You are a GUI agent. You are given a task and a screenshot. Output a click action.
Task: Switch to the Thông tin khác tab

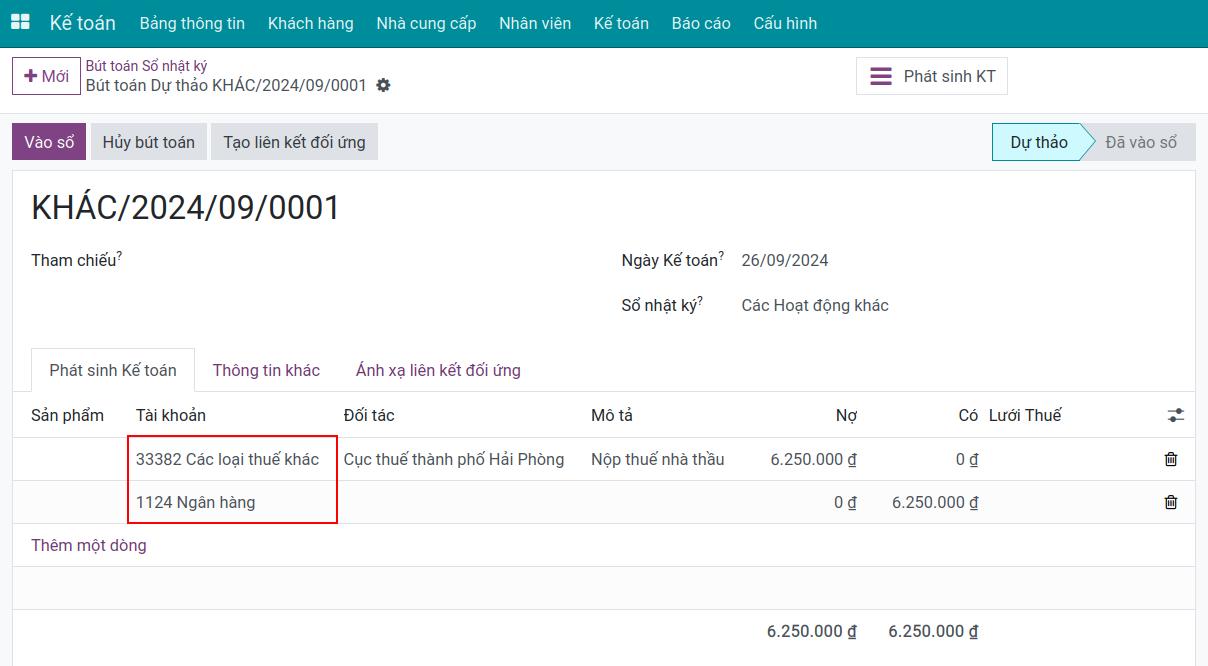click(266, 370)
